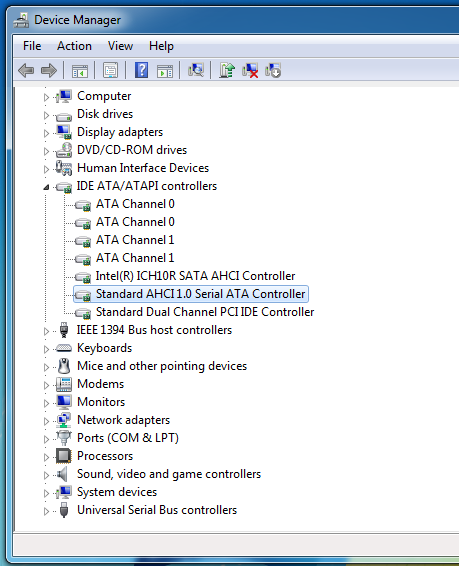The image size is (459, 566).
Task: Open the File menu
Action: pos(32,46)
